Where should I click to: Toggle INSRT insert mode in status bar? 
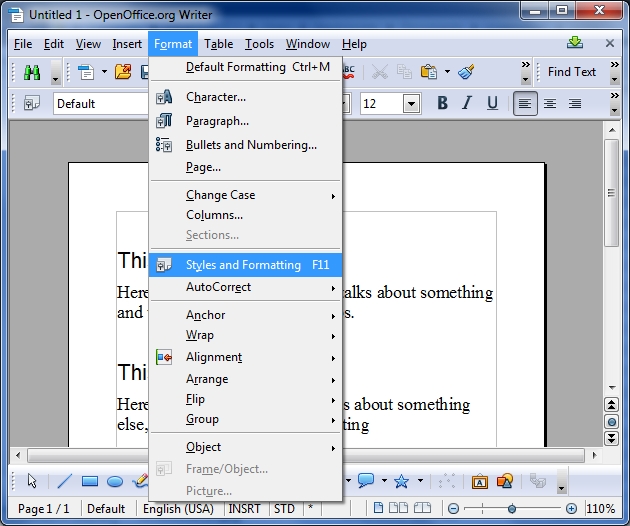pyautogui.click(x=244, y=509)
